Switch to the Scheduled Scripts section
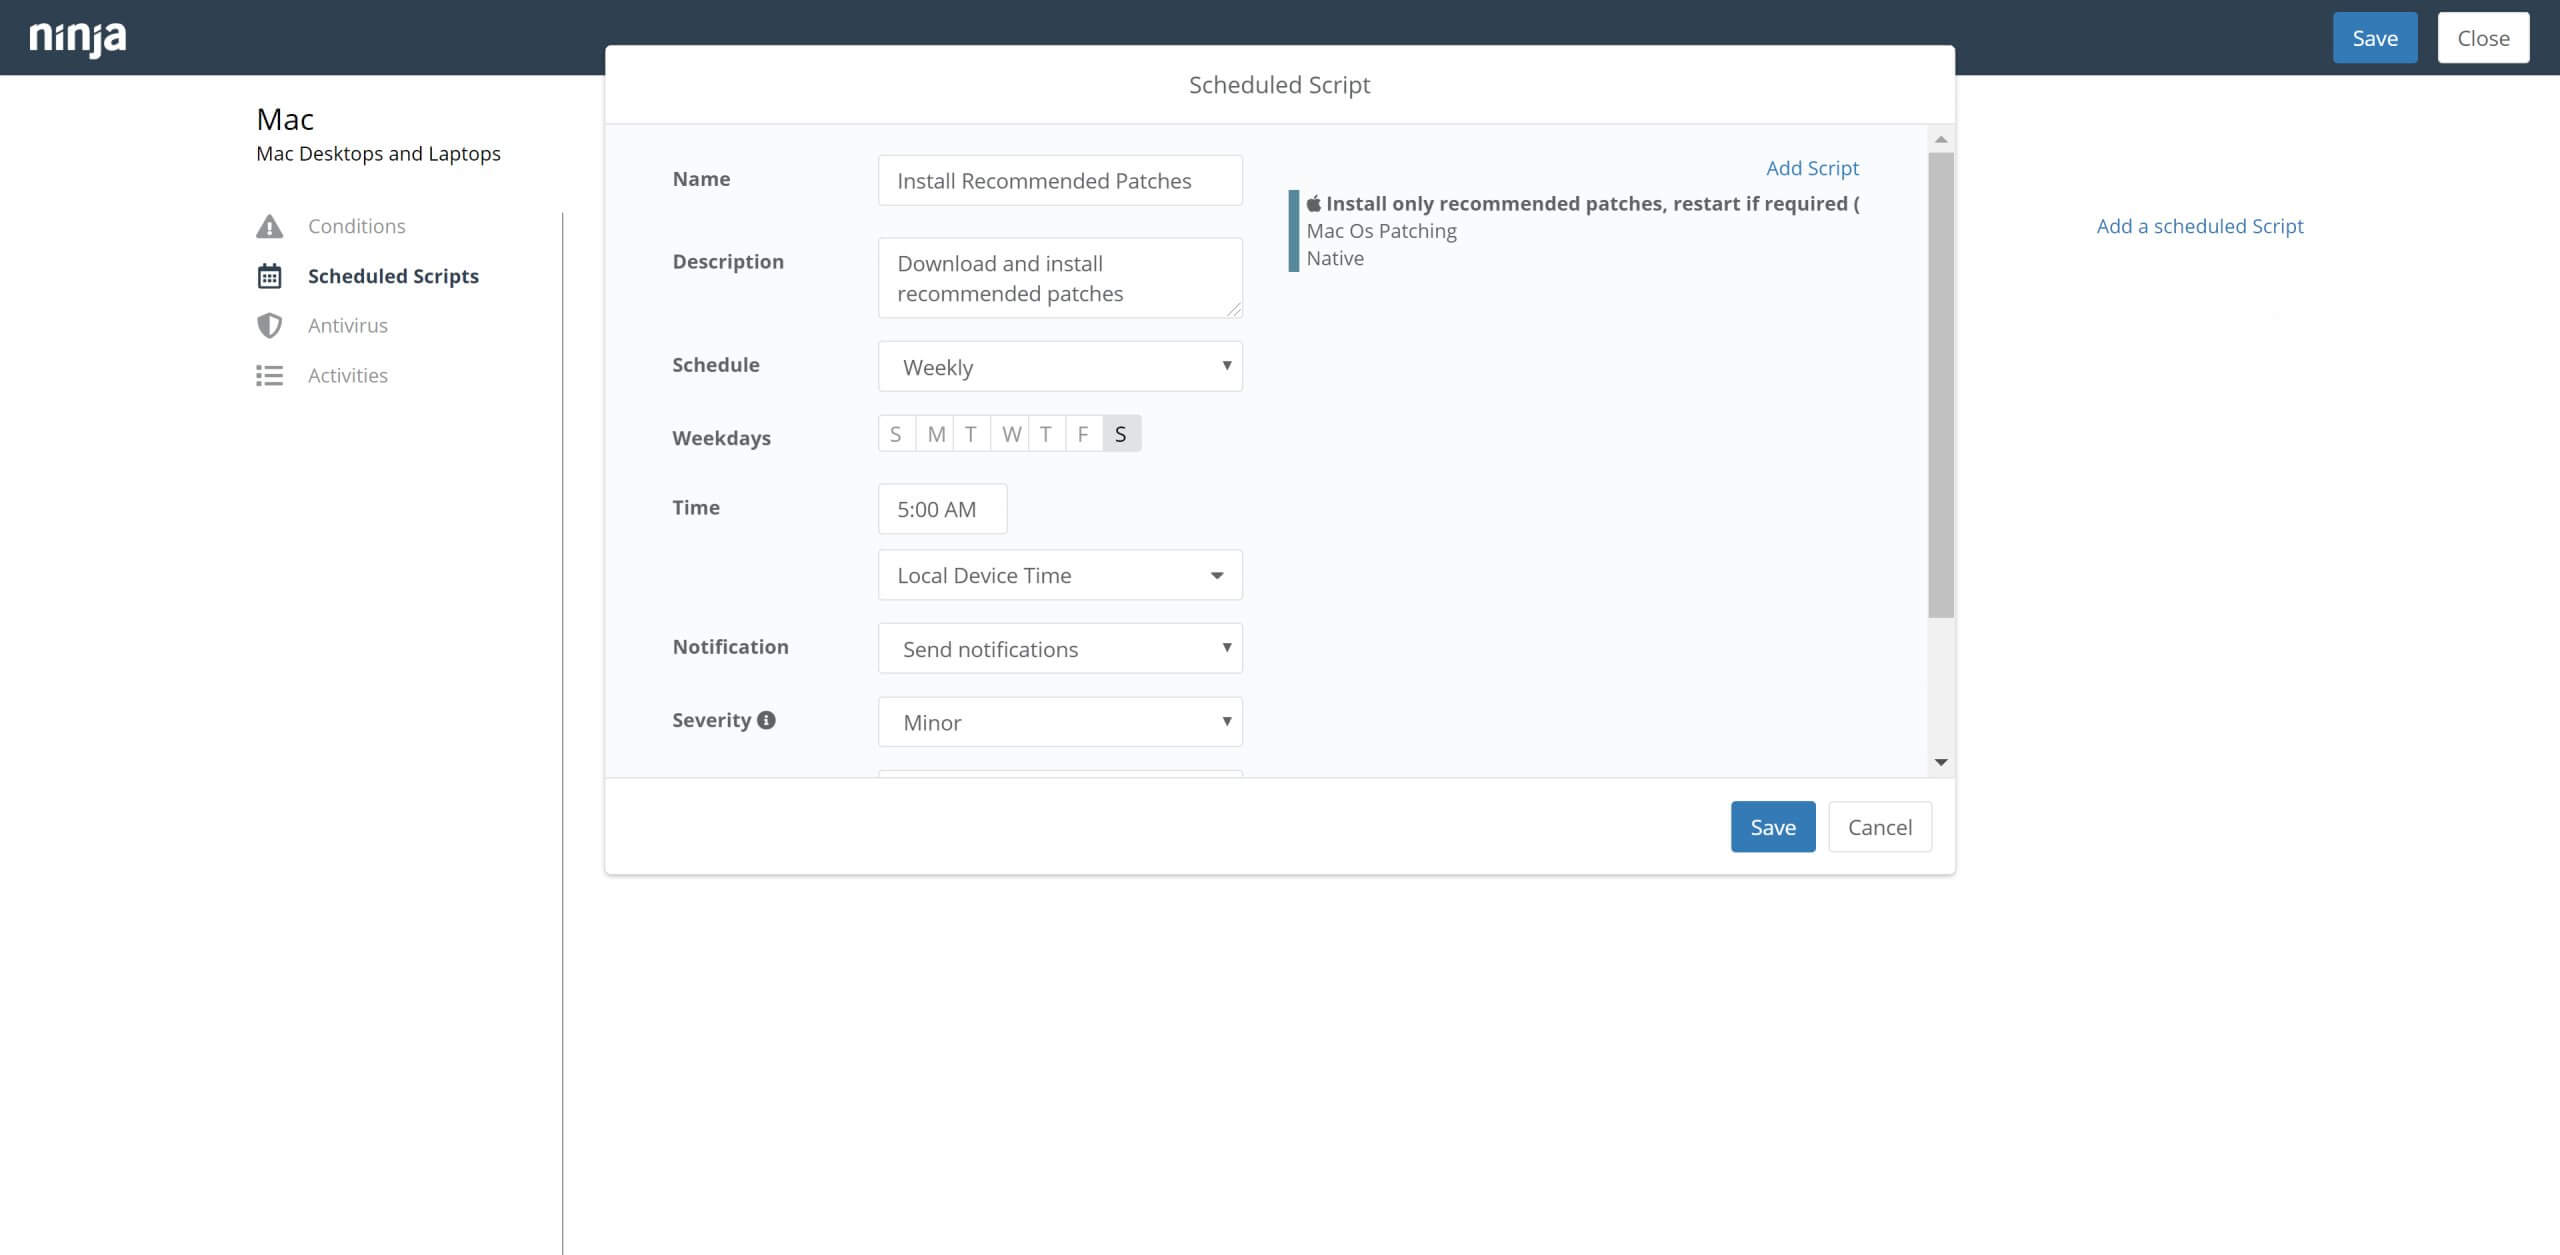This screenshot has height=1255, width=2560. 393,276
